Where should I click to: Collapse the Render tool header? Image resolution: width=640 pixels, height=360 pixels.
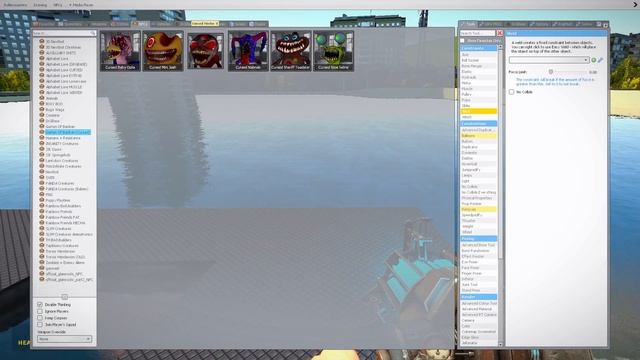[x=478, y=297]
